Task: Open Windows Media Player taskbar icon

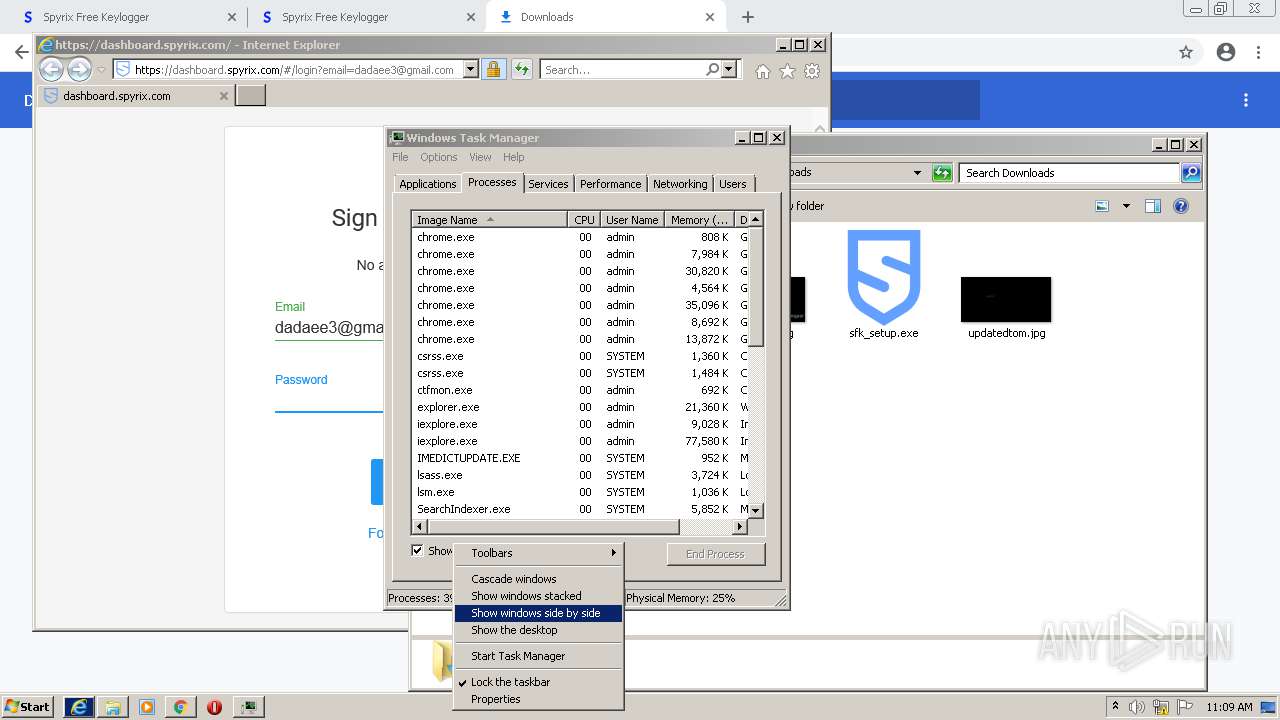Action: point(147,707)
